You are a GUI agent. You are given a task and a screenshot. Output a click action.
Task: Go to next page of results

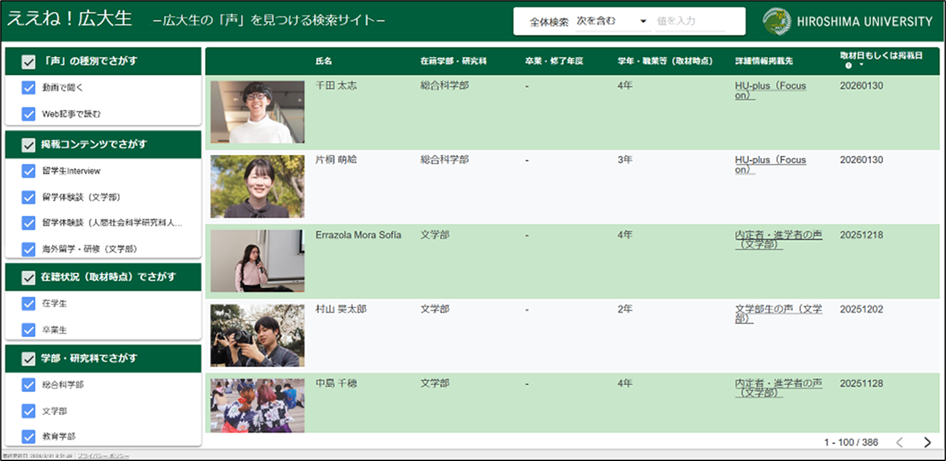pyautogui.click(x=927, y=442)
